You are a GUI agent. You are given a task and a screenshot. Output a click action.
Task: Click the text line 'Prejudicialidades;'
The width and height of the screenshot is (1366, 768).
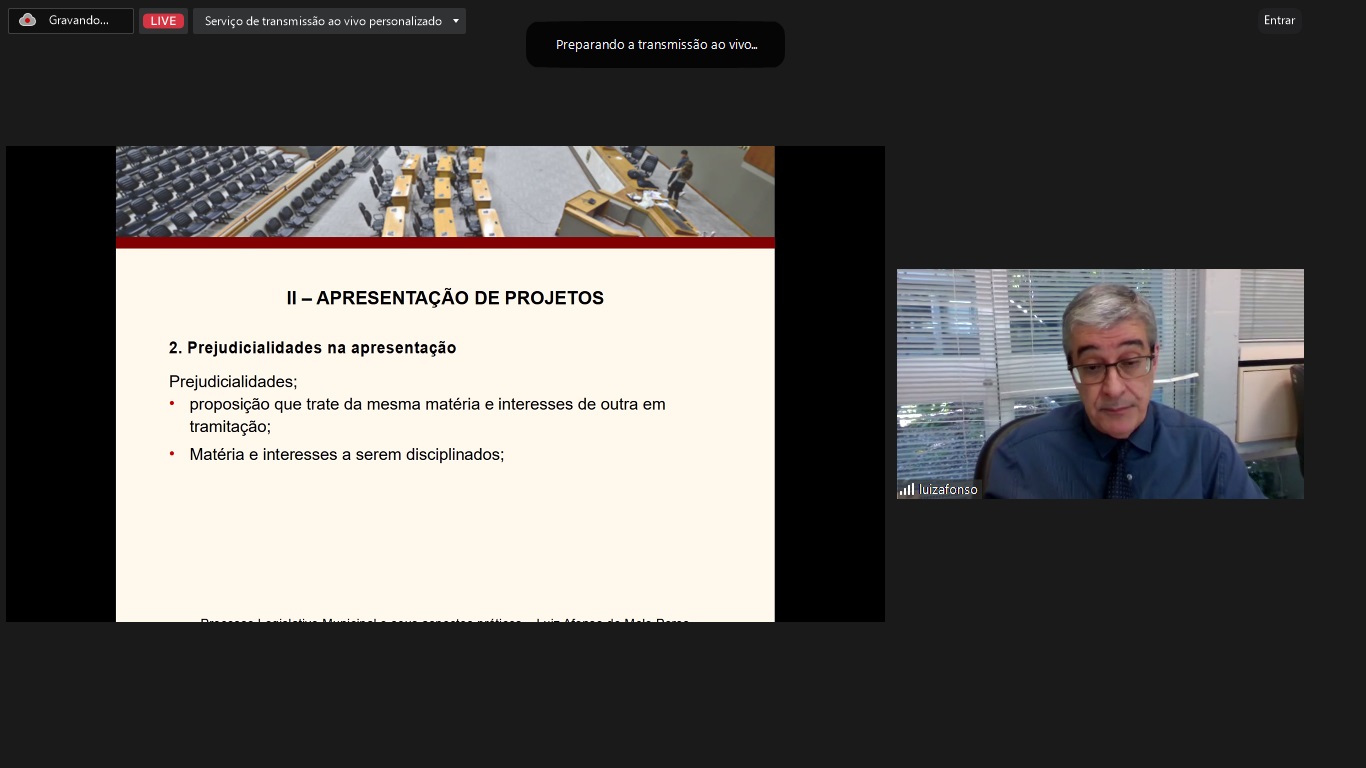(233, 381)
